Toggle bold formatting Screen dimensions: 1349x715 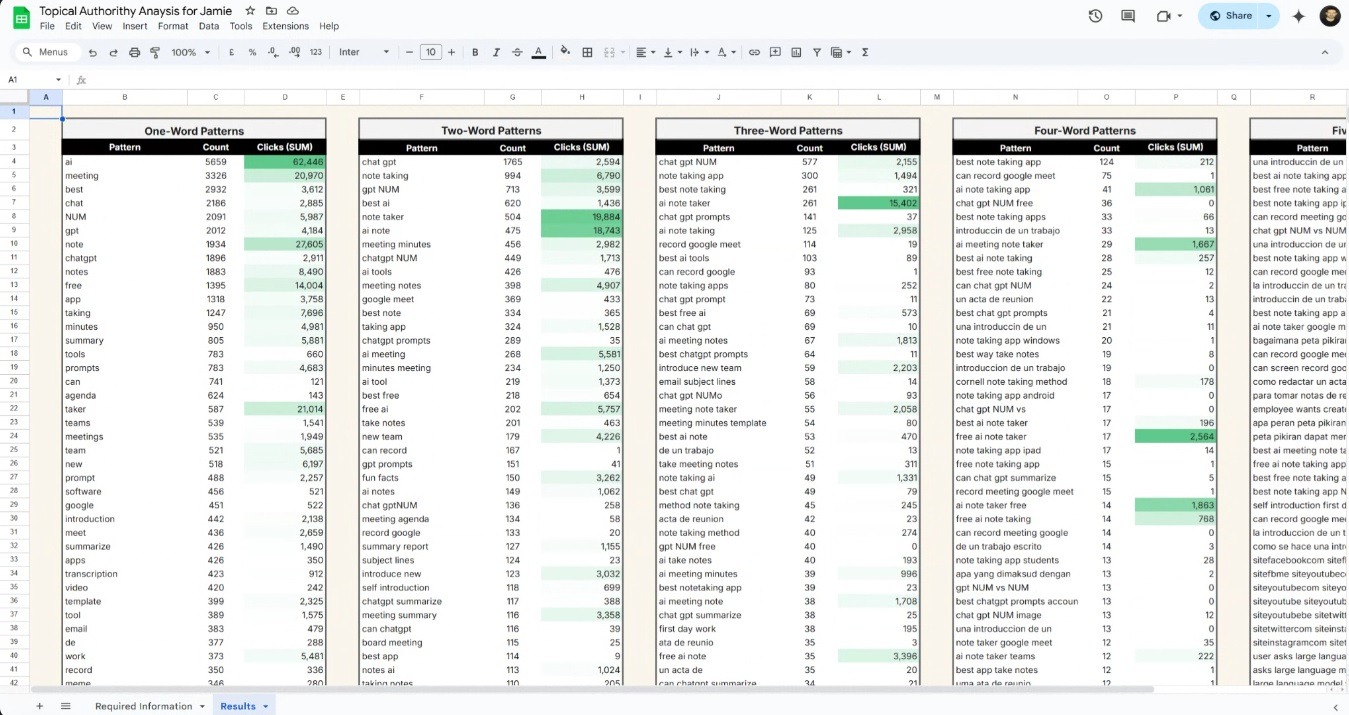point(475,52)
